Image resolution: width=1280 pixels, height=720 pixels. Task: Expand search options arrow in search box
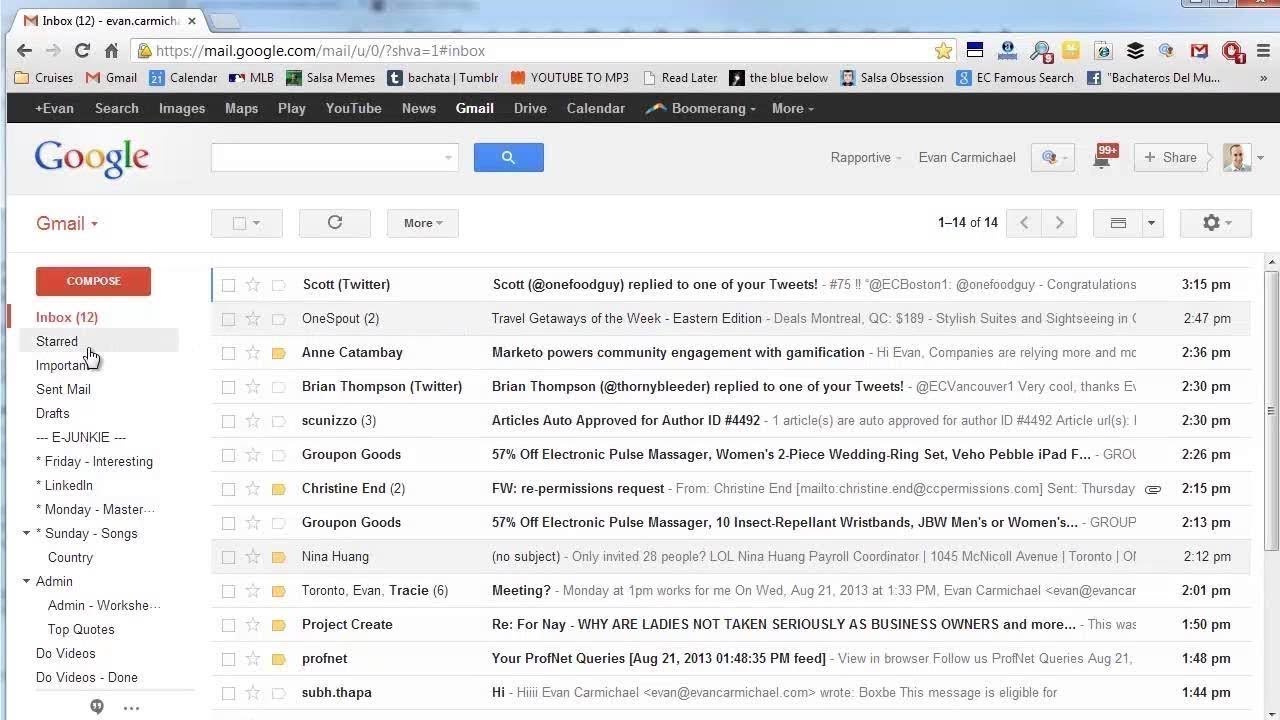[448, 157]
